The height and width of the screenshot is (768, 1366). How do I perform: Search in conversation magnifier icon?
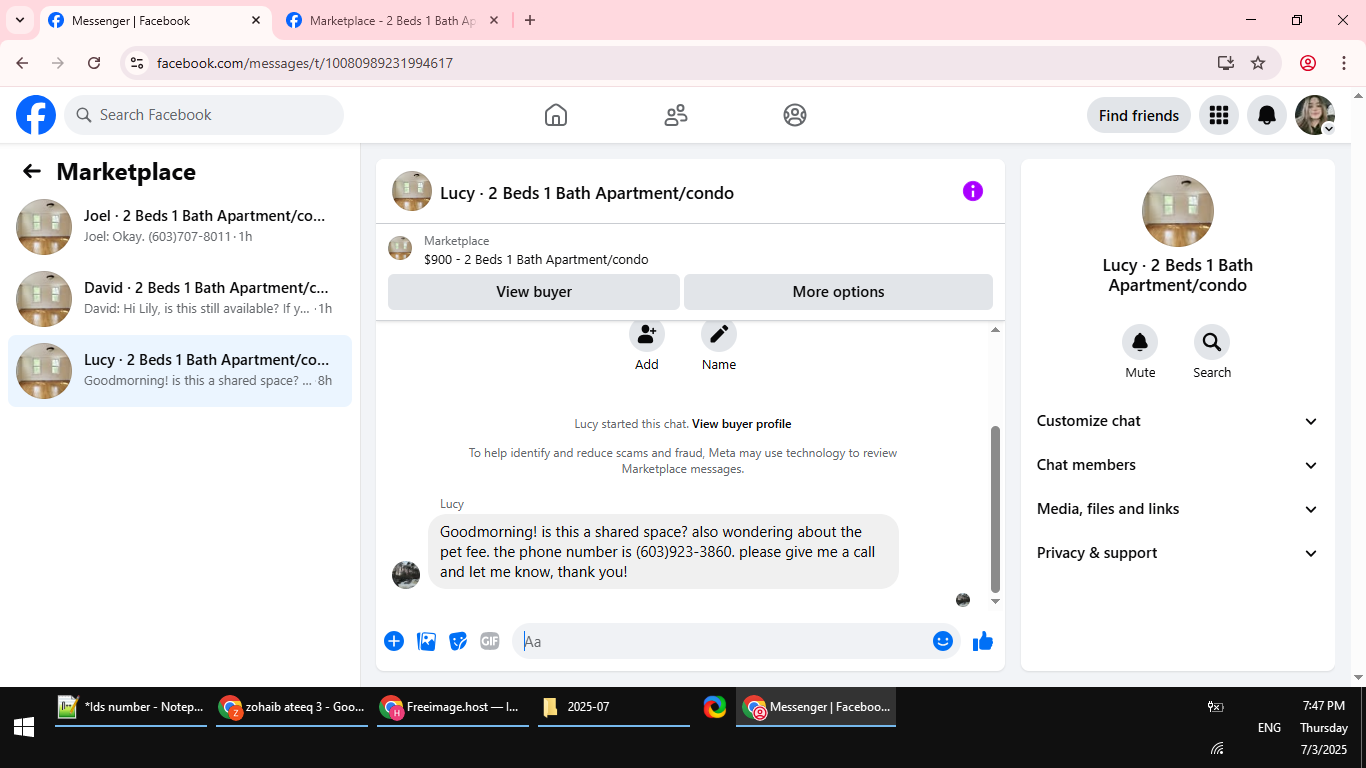[1212, 343]
